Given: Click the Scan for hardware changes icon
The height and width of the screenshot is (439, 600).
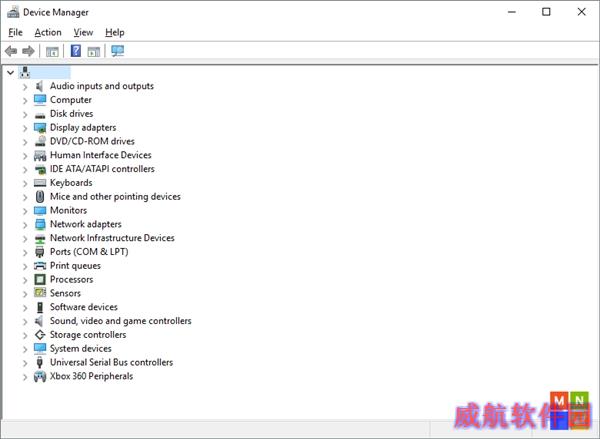Looking at the screenshot, I should tap(117, 51).
